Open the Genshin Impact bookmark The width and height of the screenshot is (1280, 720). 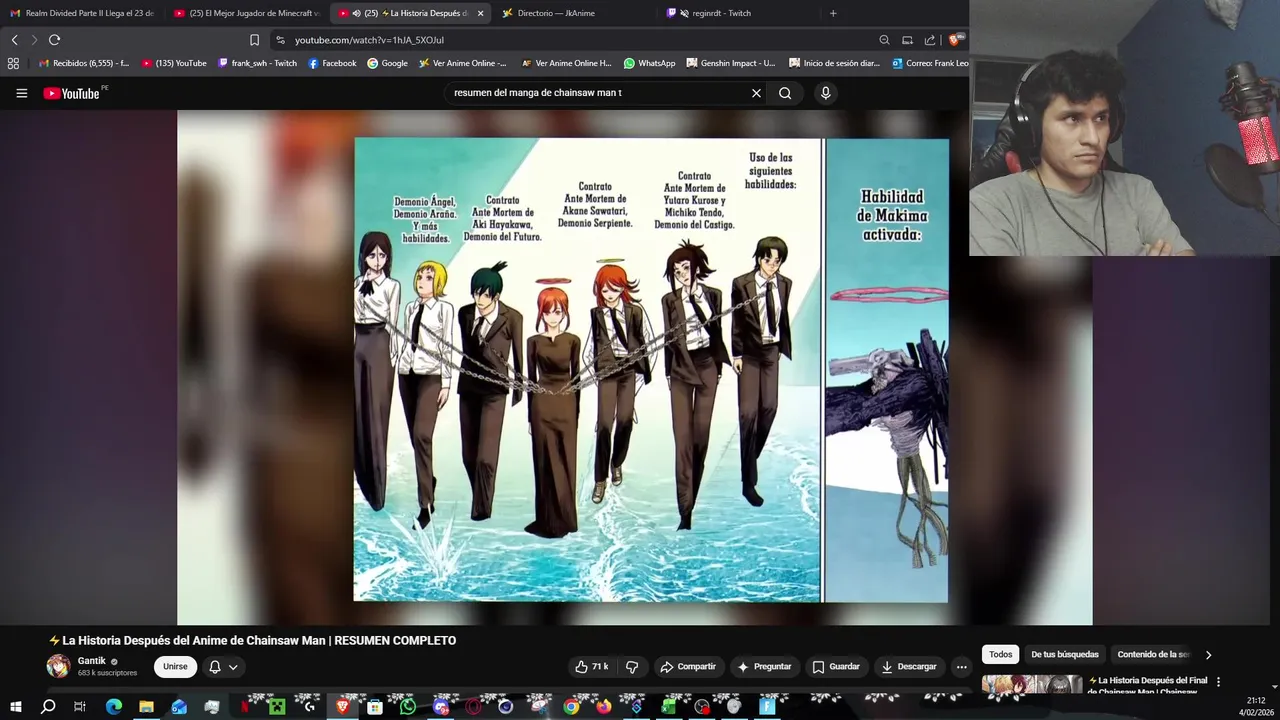click(x=730, y=63)
